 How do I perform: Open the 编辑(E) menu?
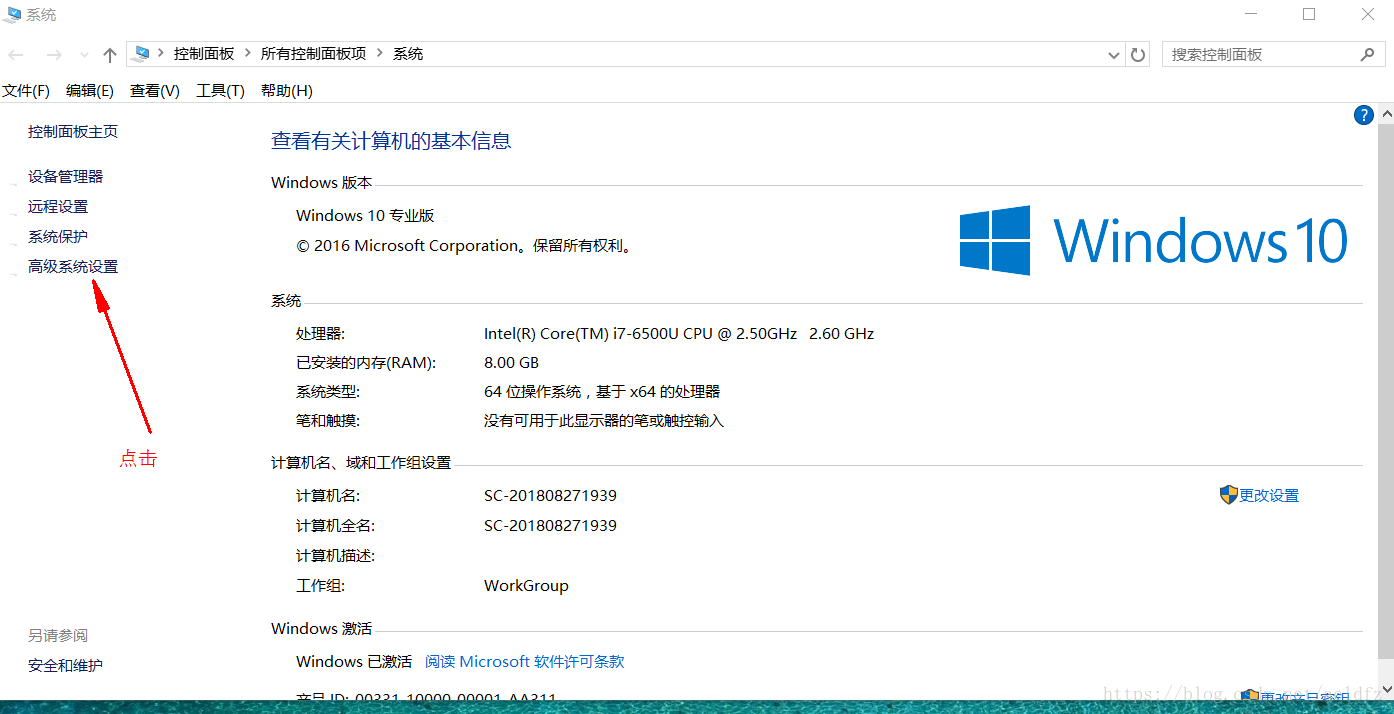[90, 91]
